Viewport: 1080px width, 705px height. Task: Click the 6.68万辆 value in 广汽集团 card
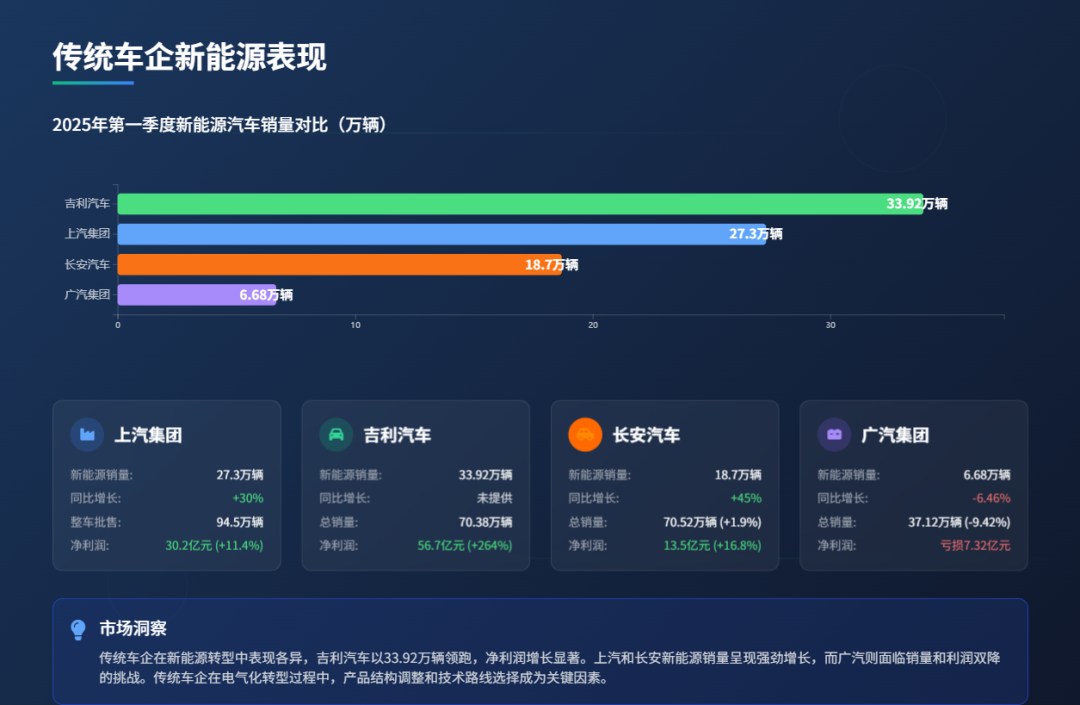pyautogui.click(x=987, y=475)
